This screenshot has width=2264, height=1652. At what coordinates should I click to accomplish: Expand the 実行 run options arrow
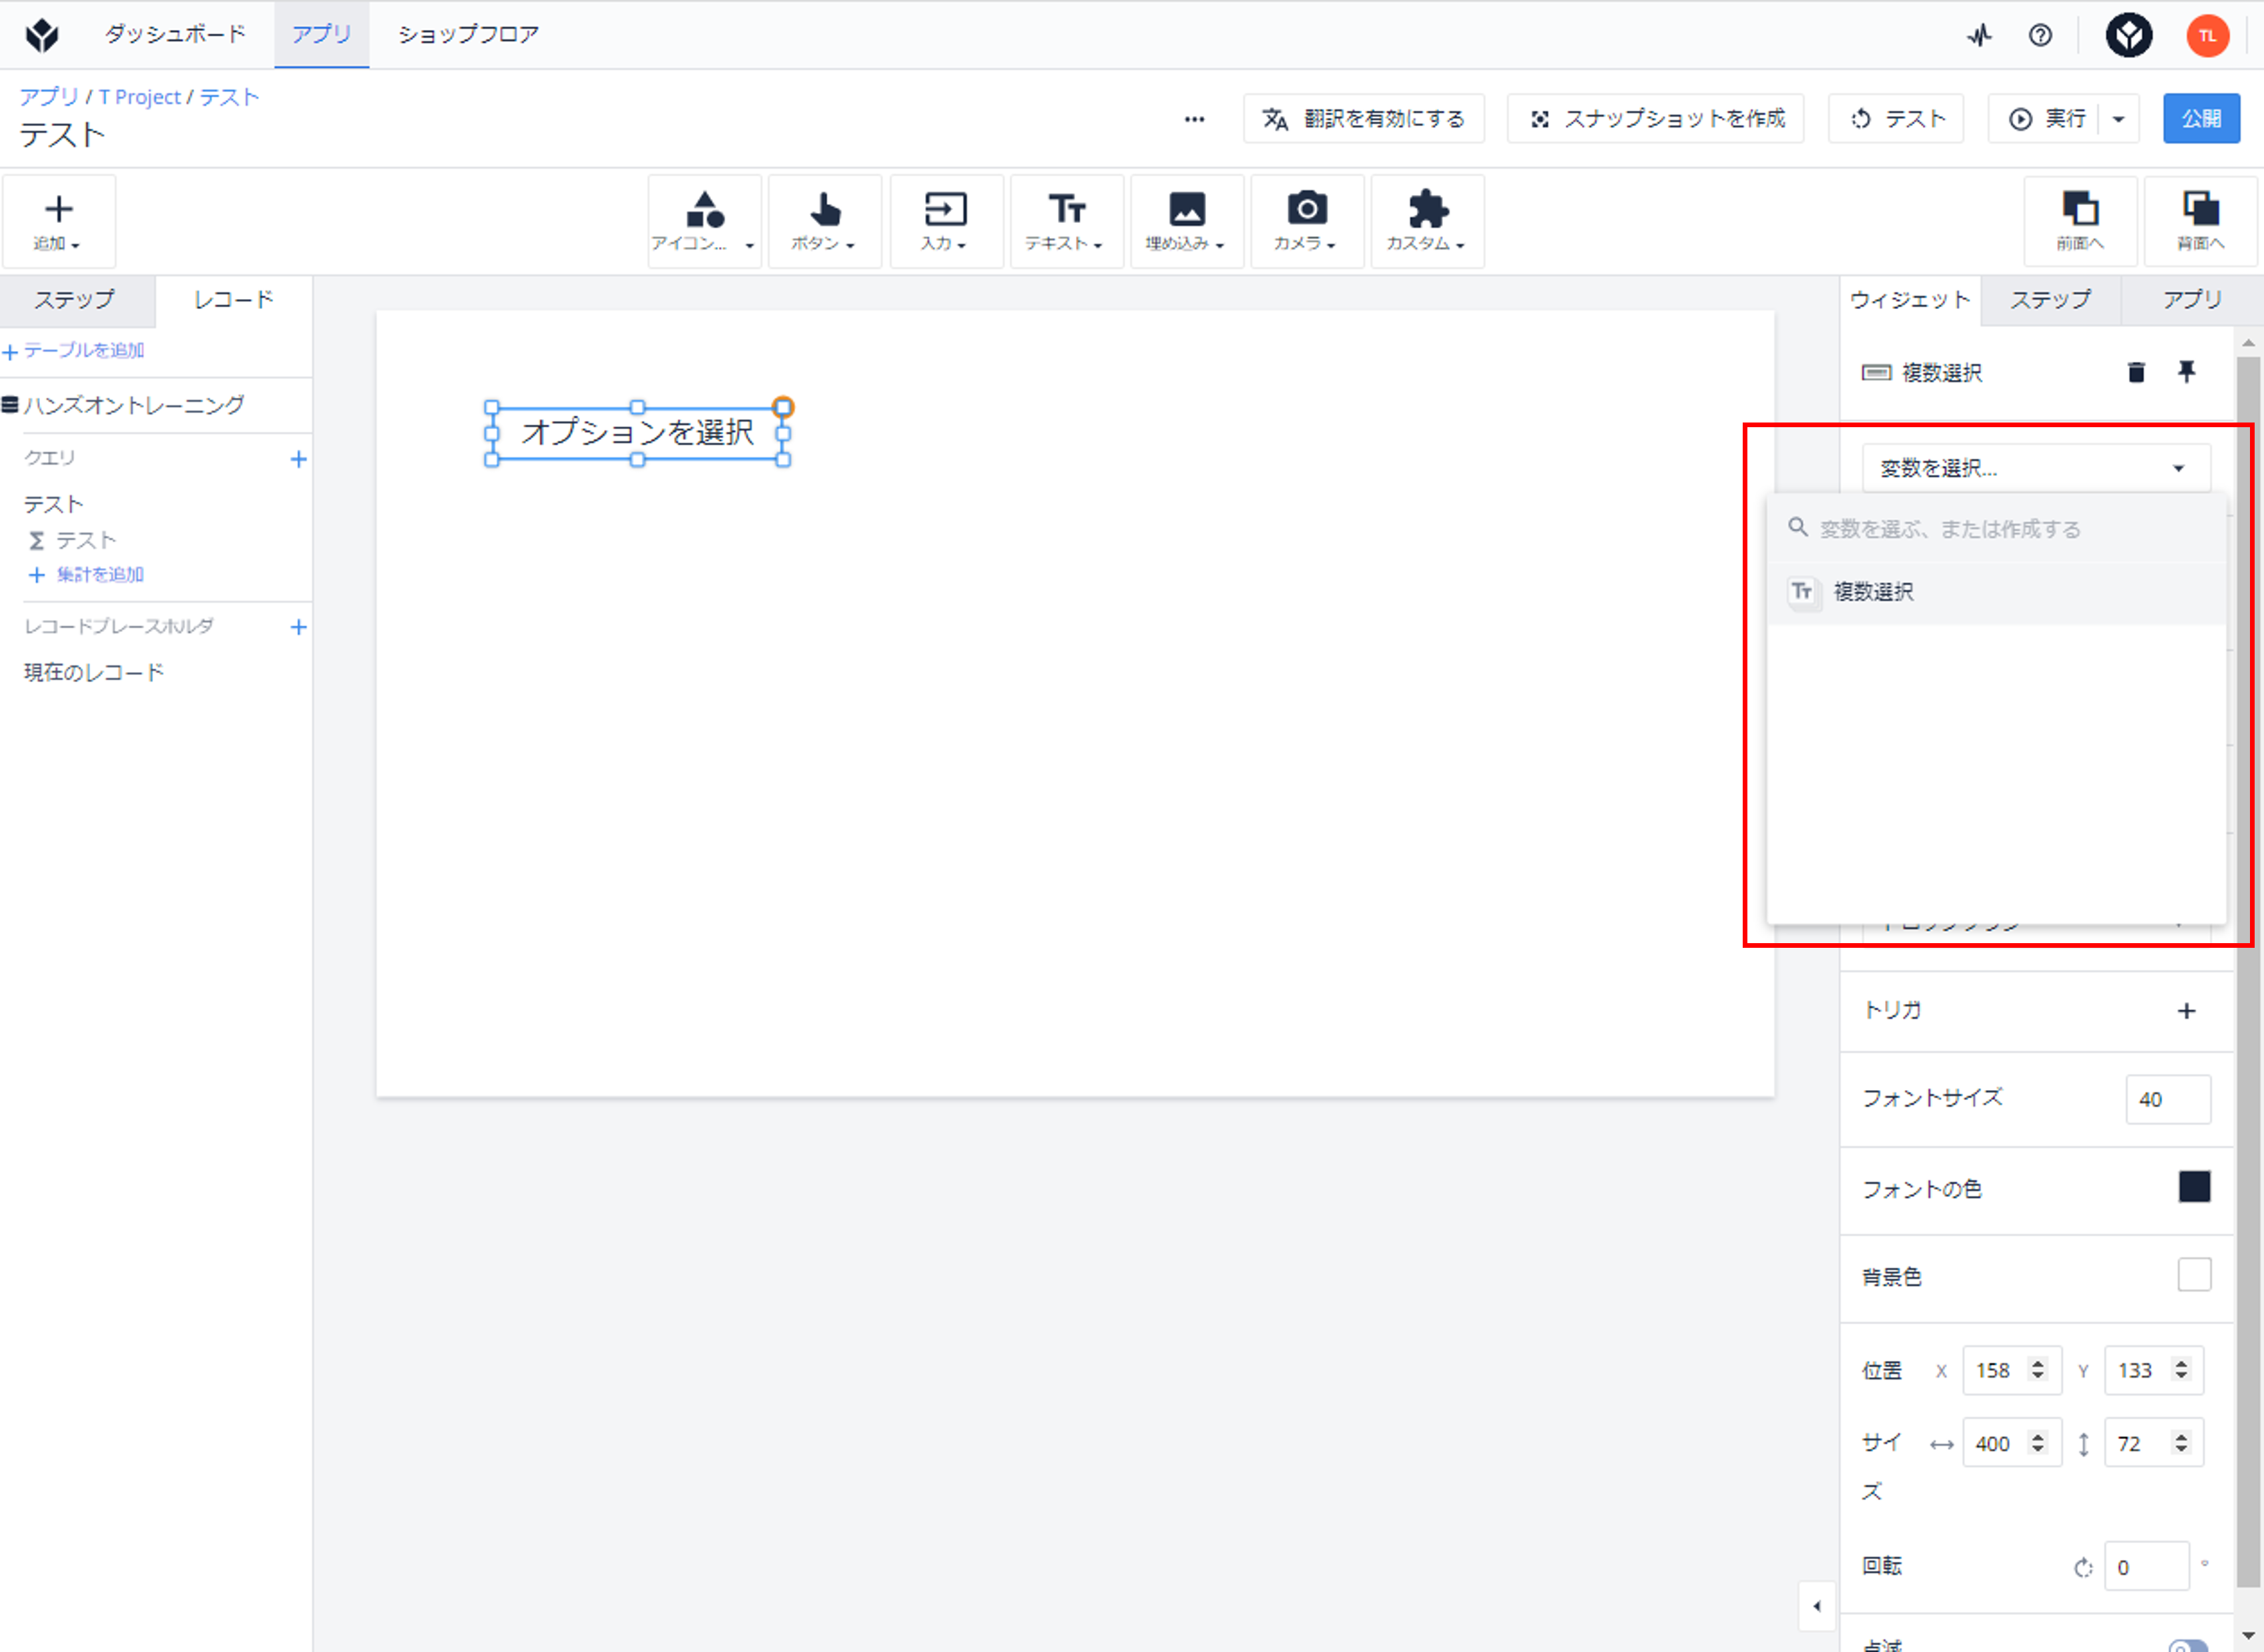(2118, 119)
